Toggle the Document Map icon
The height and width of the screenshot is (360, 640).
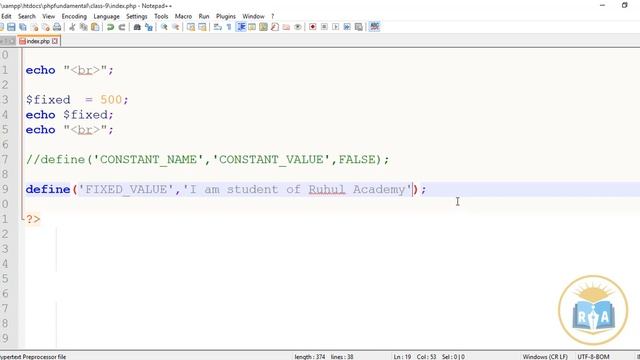click(263, 27)
